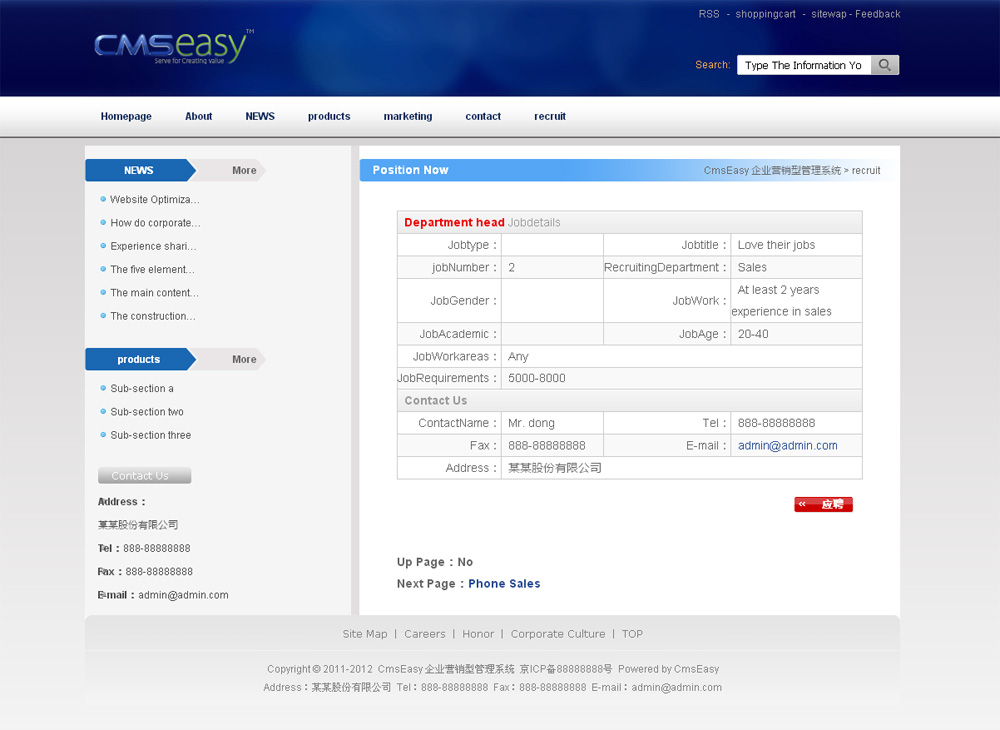Screen dimensions: 1000x730
Task: Click the Contact Us sidebar button
Action: click(x=144, y=476)
